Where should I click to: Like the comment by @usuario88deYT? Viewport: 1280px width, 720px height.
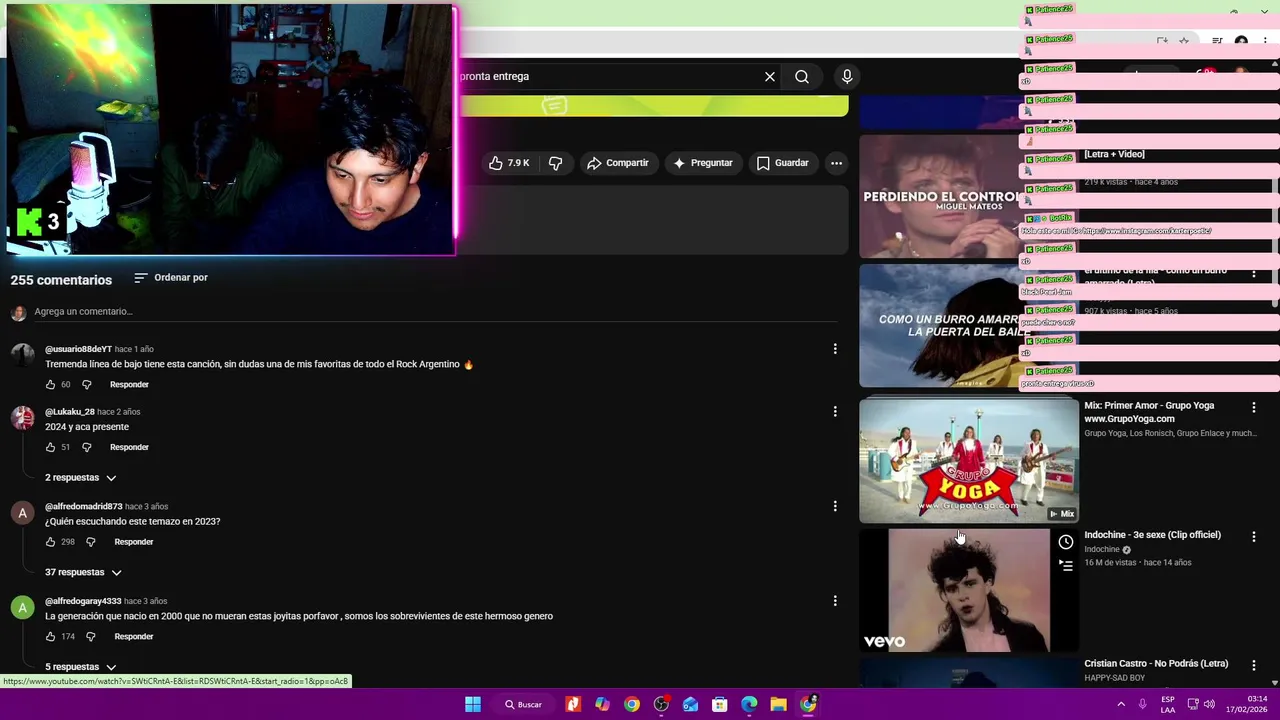click(x=51, y=385)
